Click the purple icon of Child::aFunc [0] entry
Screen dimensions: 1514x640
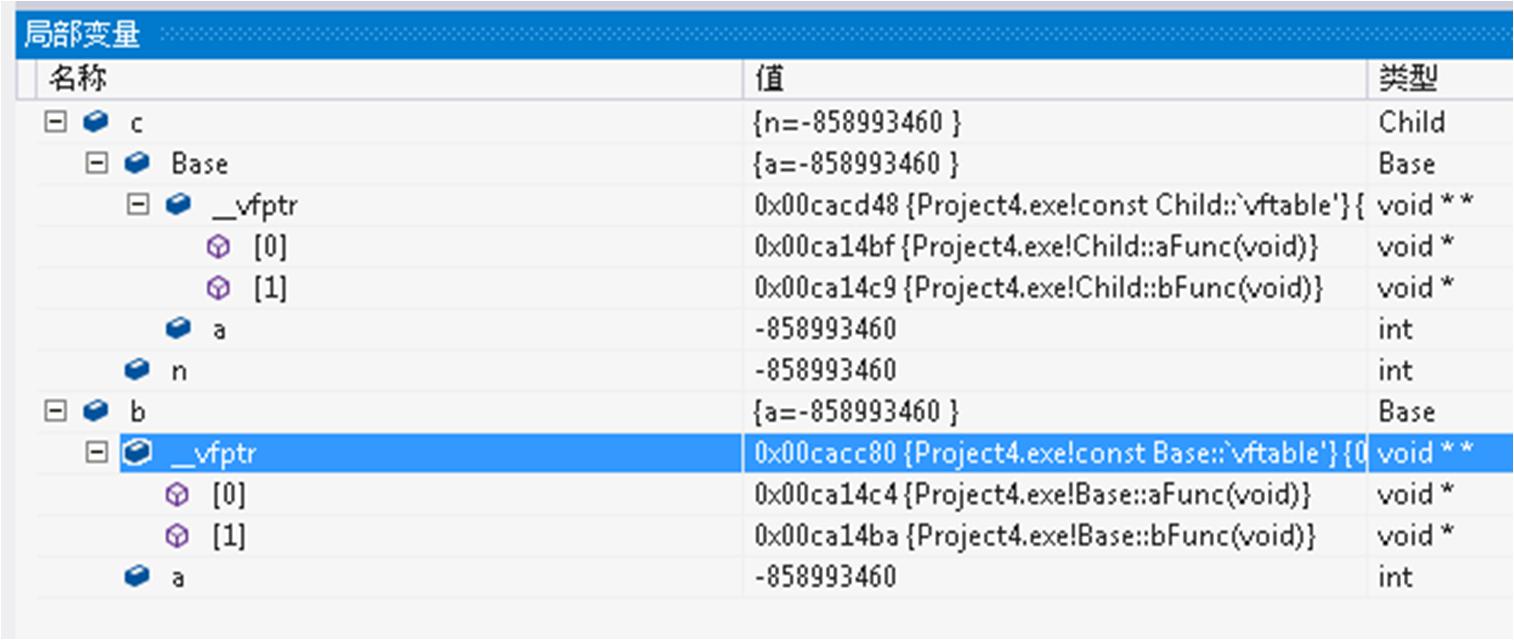[x=218, y=246]
